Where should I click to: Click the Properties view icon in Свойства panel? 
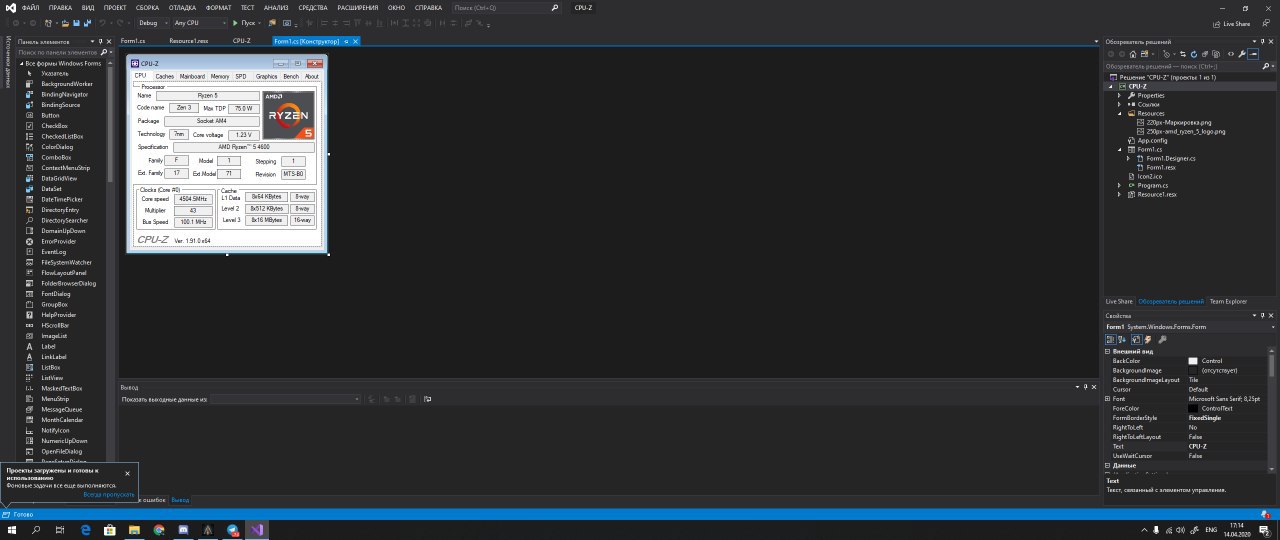point(1137,340)
